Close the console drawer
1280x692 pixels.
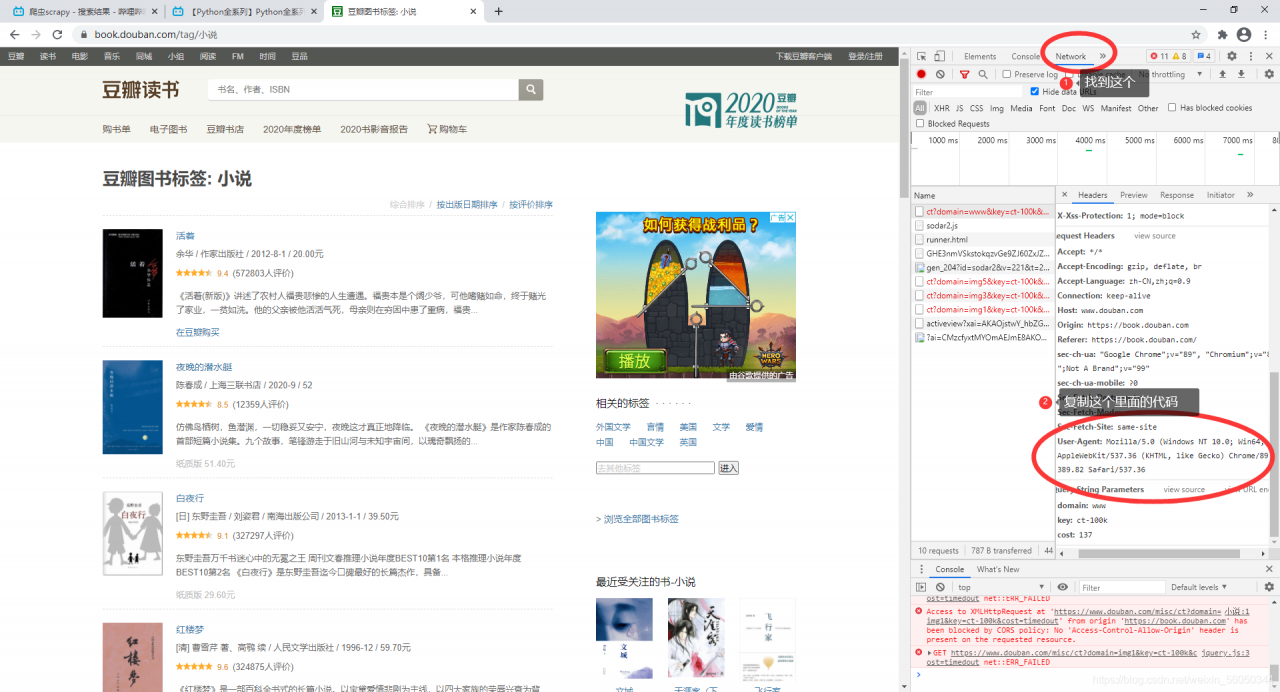1269,569
